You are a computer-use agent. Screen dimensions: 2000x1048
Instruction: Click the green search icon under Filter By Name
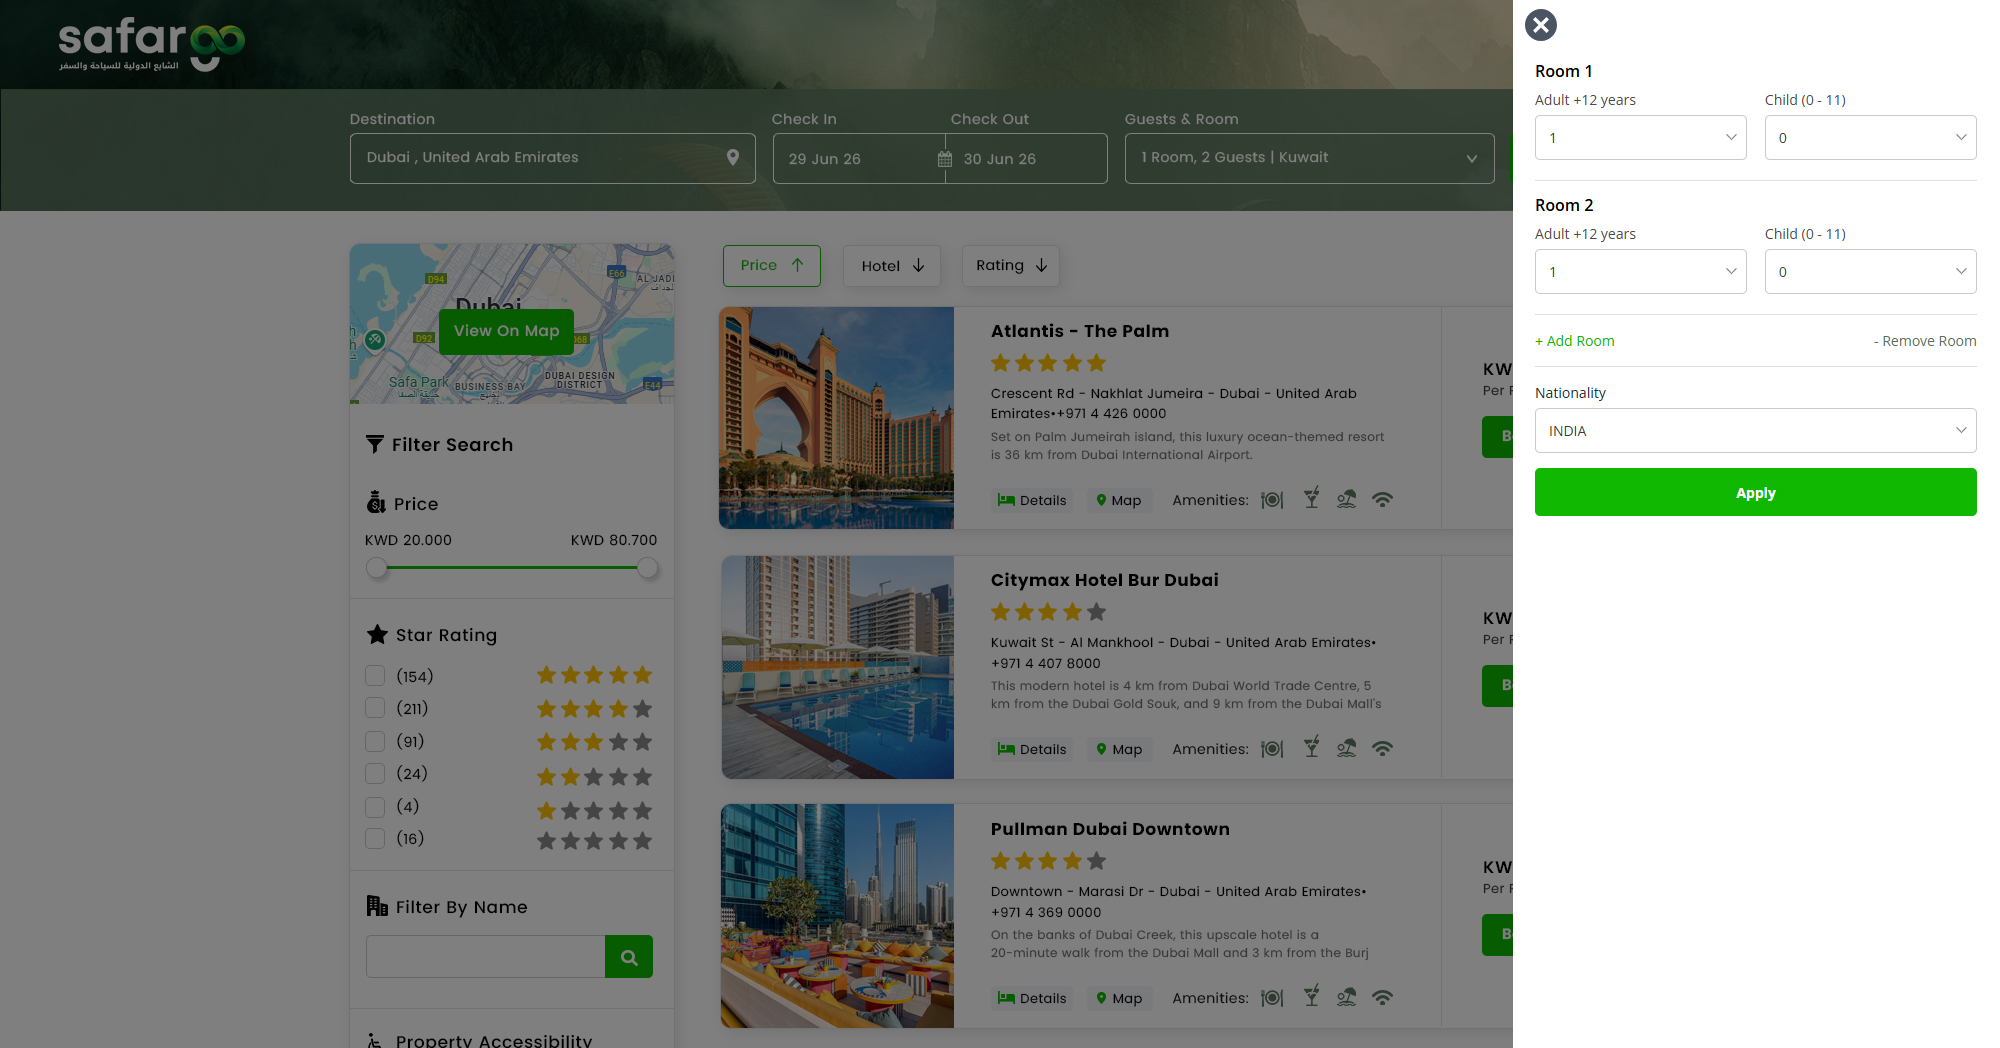(629, 957)
